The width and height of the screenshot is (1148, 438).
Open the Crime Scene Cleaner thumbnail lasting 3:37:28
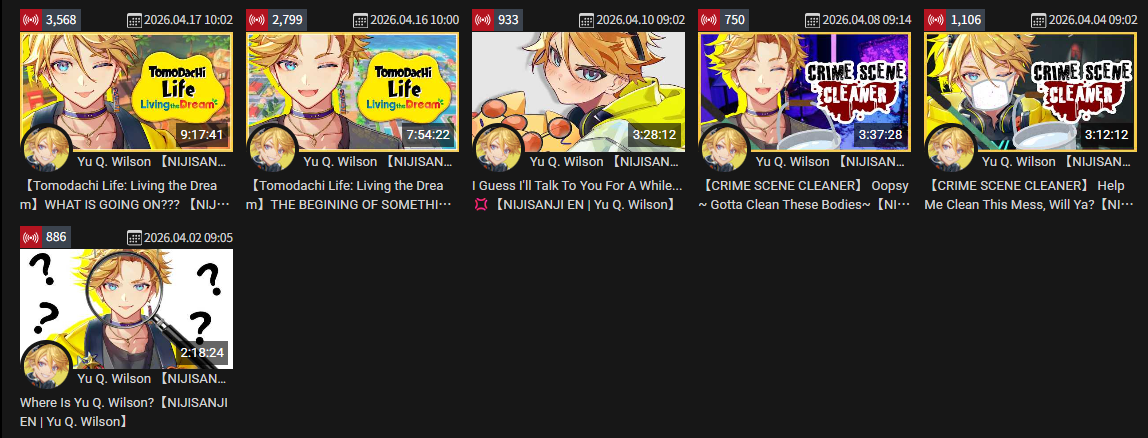click(805, 92)
